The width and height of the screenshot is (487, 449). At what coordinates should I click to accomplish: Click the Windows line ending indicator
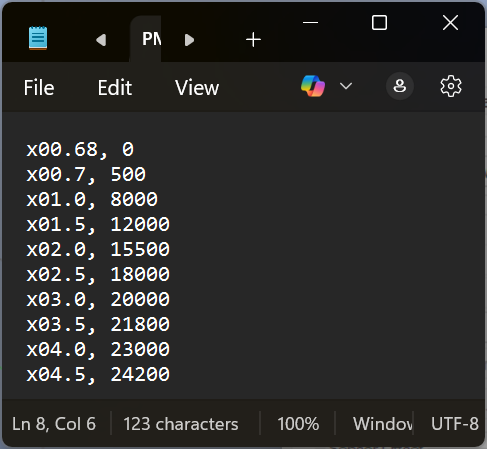point(383,424)
